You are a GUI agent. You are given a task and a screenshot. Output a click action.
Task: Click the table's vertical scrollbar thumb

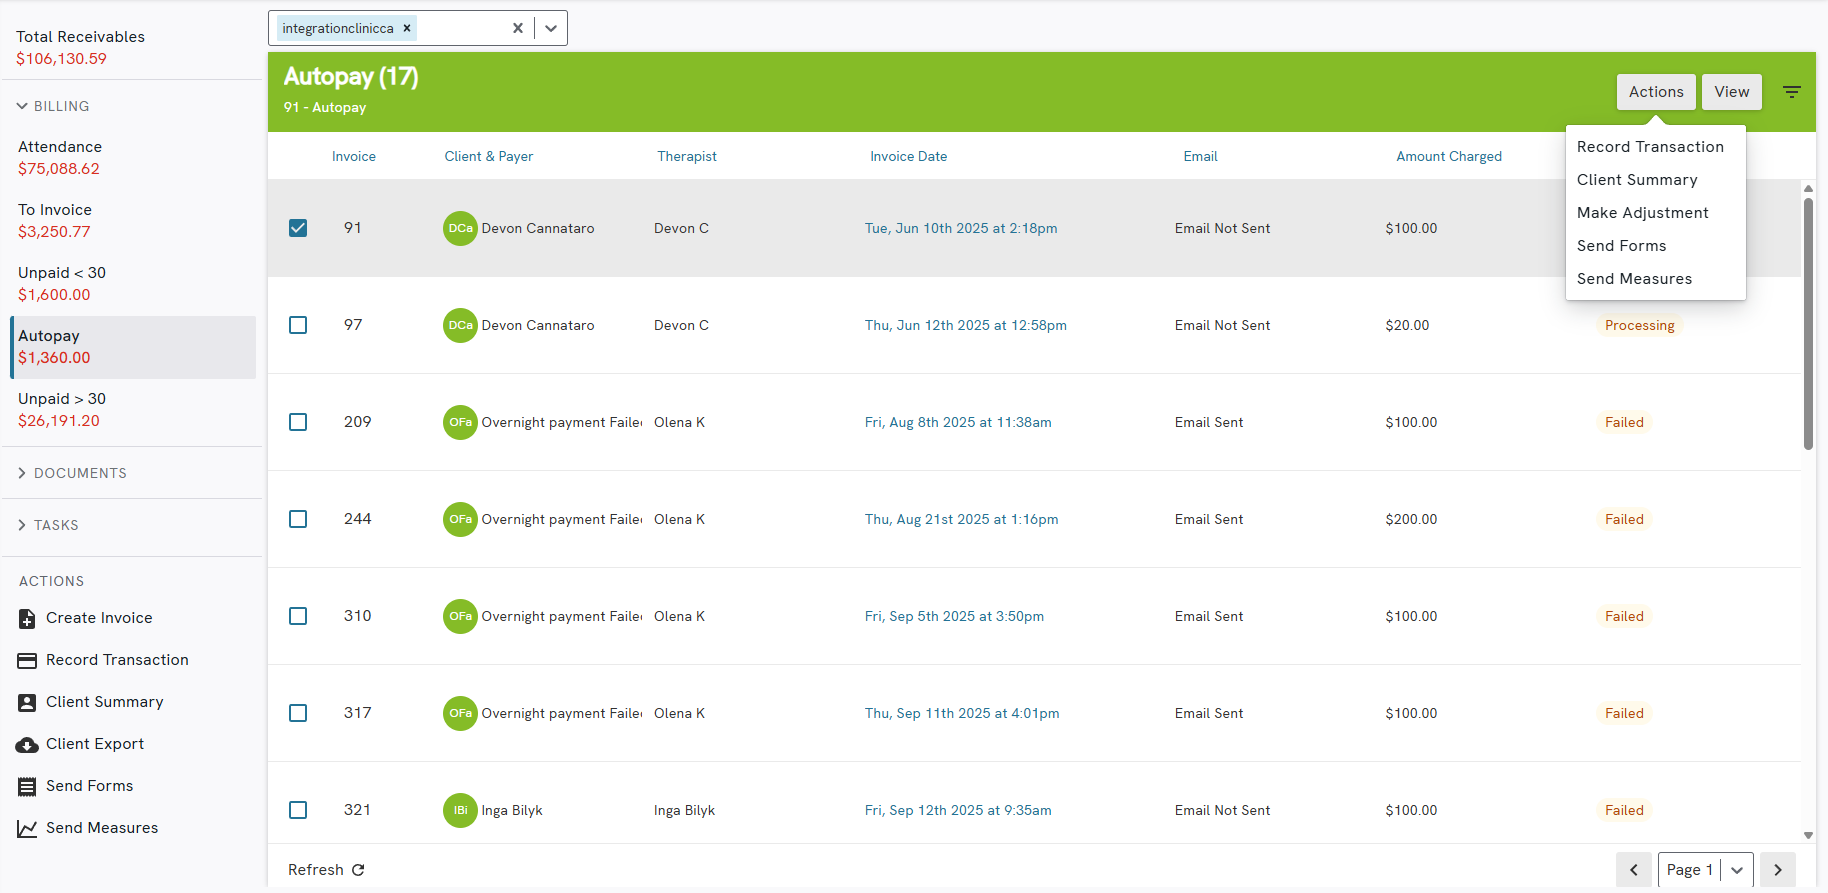coord(1808,324)
